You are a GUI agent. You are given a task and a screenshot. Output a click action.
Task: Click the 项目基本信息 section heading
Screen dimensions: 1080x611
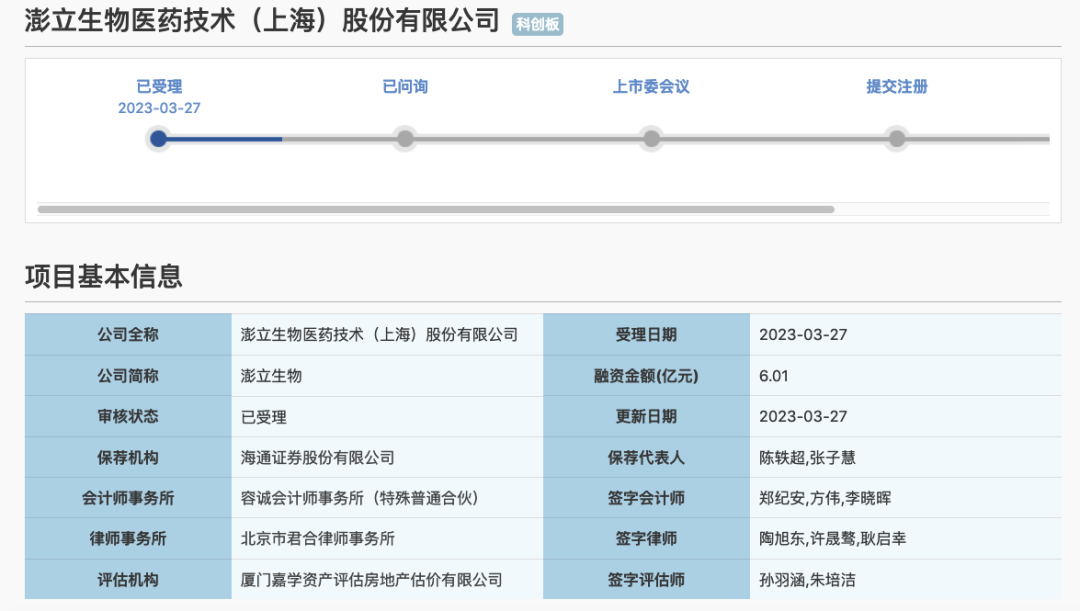pyautogui.click(x=104, y=277)
